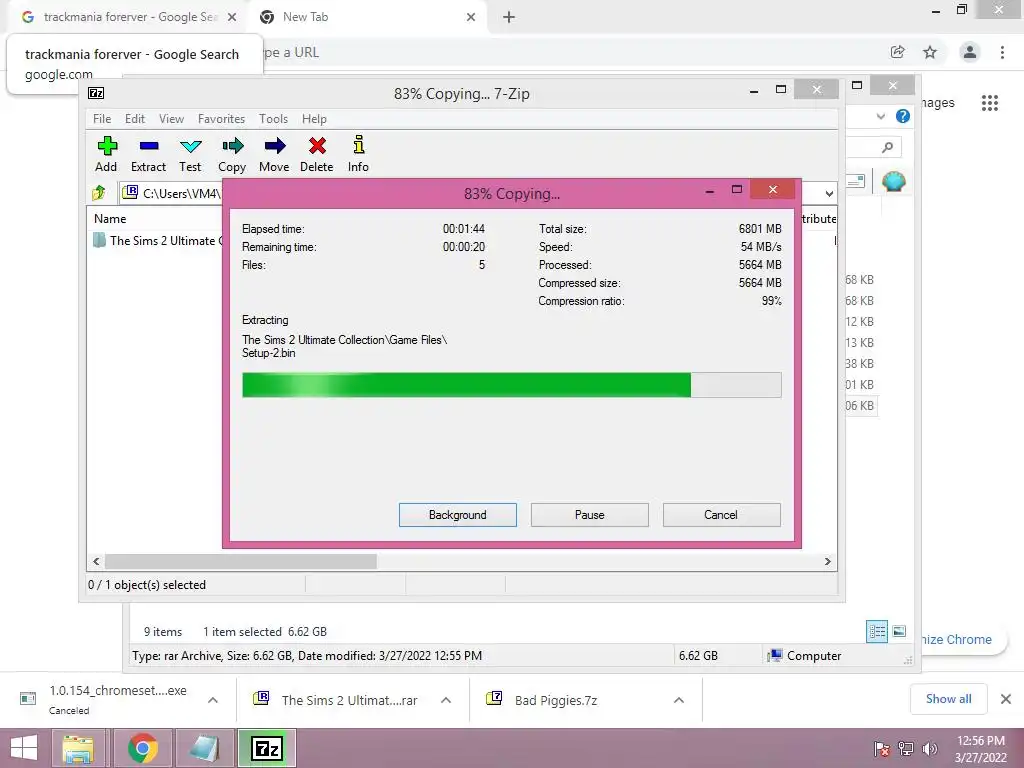This screenshot has width=1024, height=768.
Task: Click Show all downloads
Action: point(948,699)
